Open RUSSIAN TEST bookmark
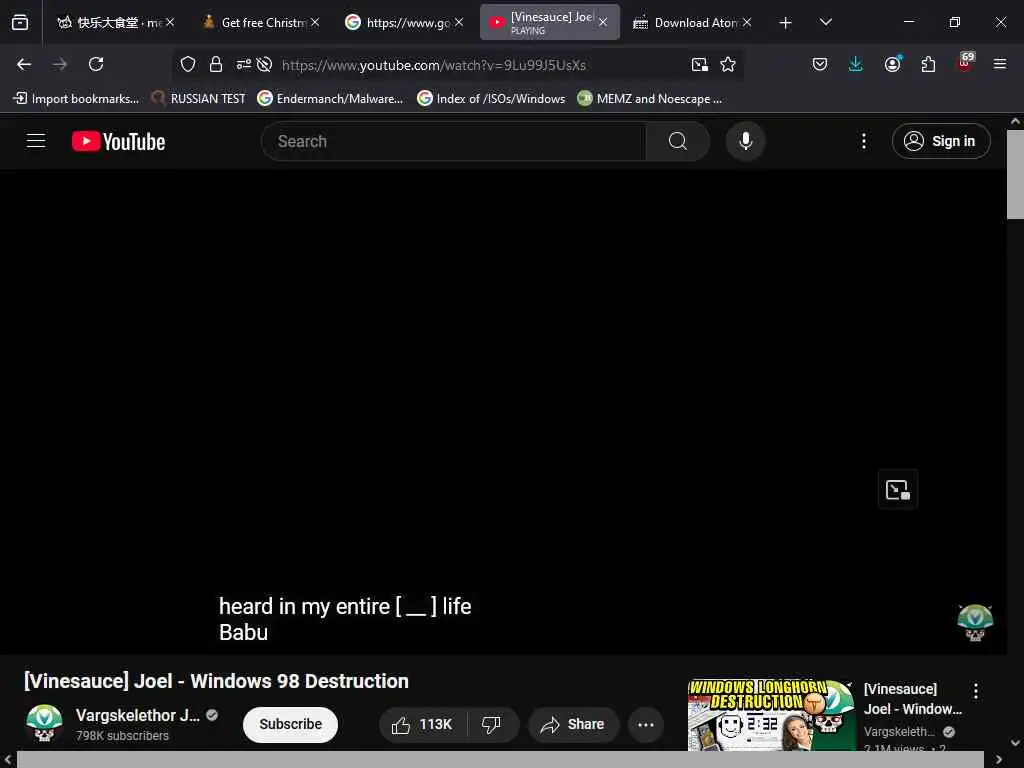Screen dimensions: 1024x768 coord(198,99)
